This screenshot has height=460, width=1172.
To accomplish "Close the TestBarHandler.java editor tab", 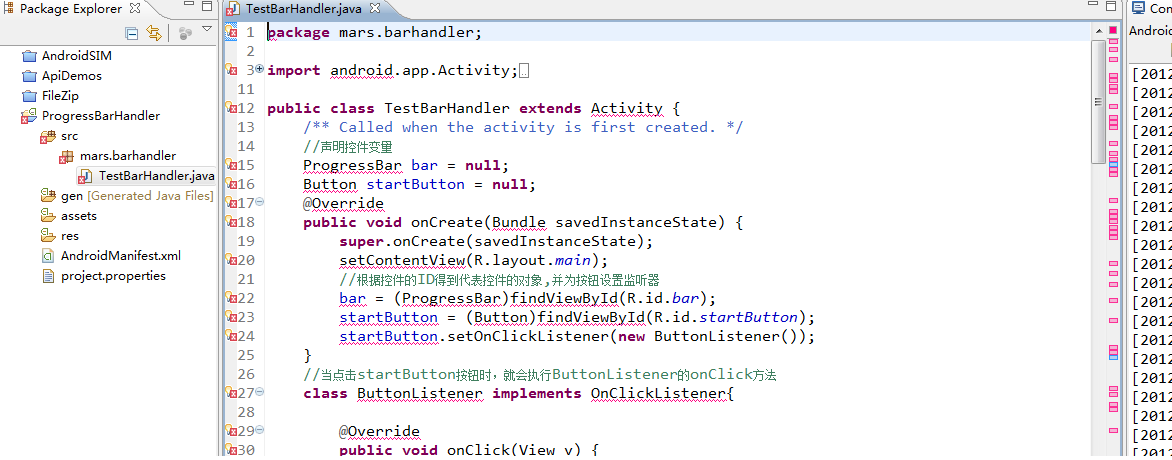I will (375, 9).
